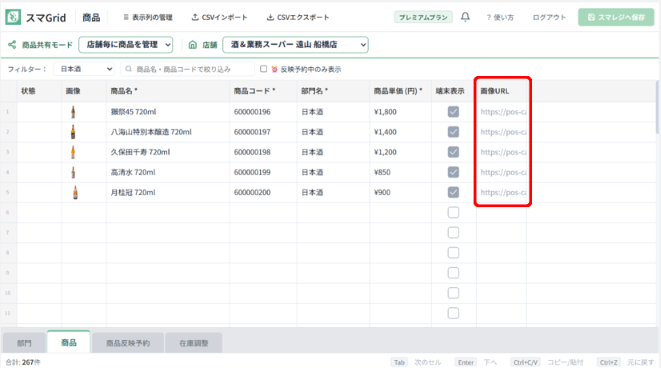Screen dimensions: 661x368
Task: Open CSVインポート
Action: pyautogui.click(x=219, y=17)
